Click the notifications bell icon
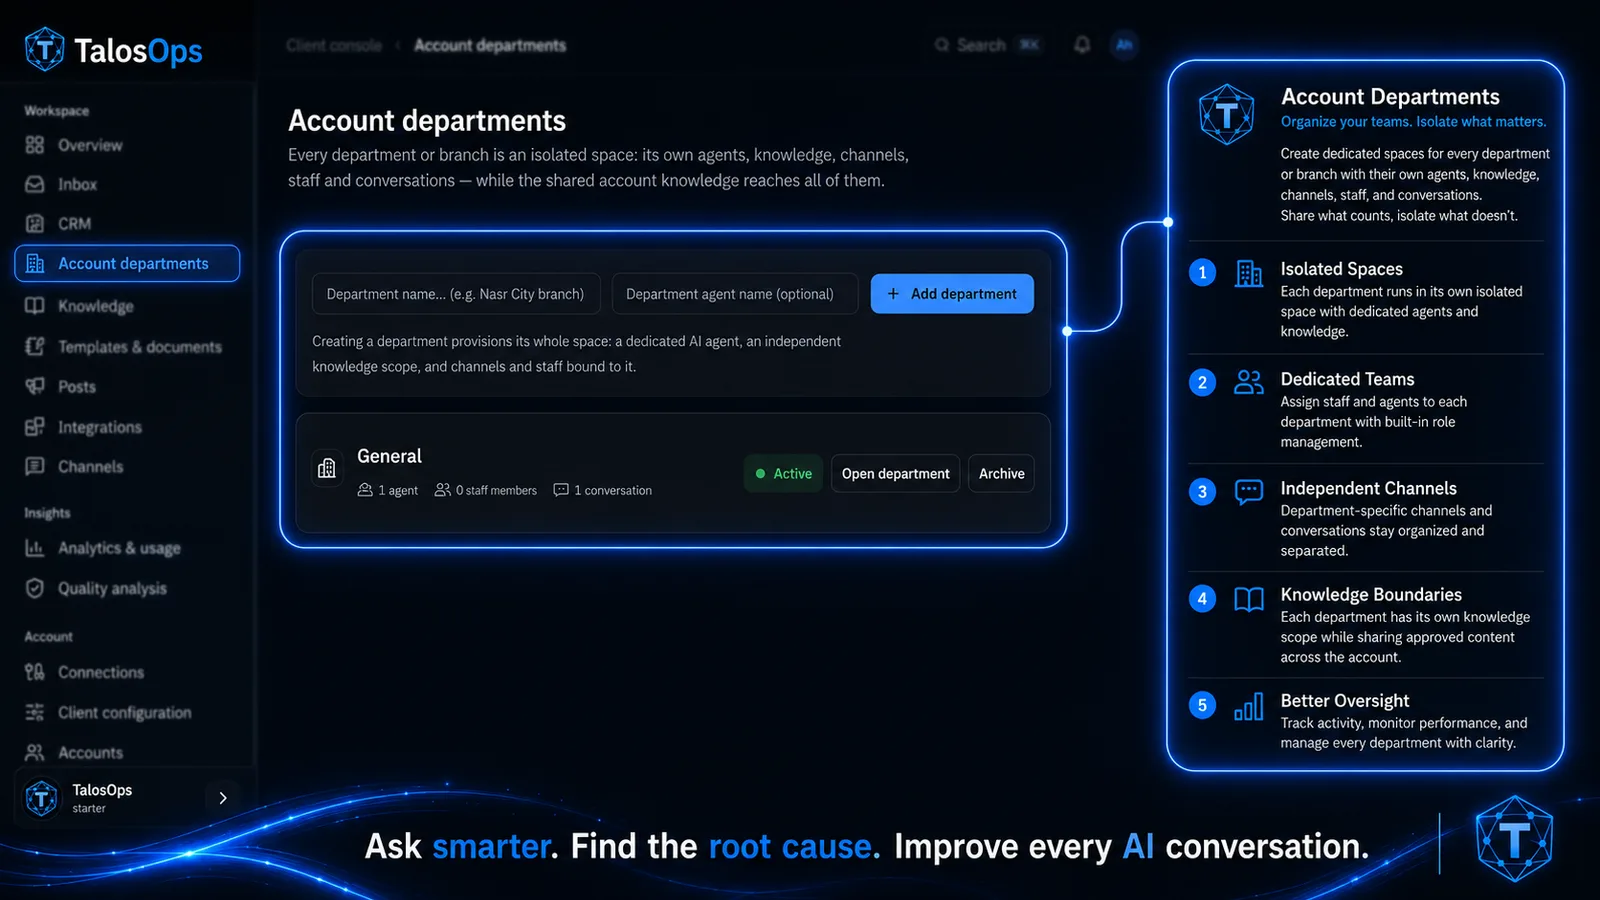Viewport: 1600px width, 900px height. [1082, 45]
